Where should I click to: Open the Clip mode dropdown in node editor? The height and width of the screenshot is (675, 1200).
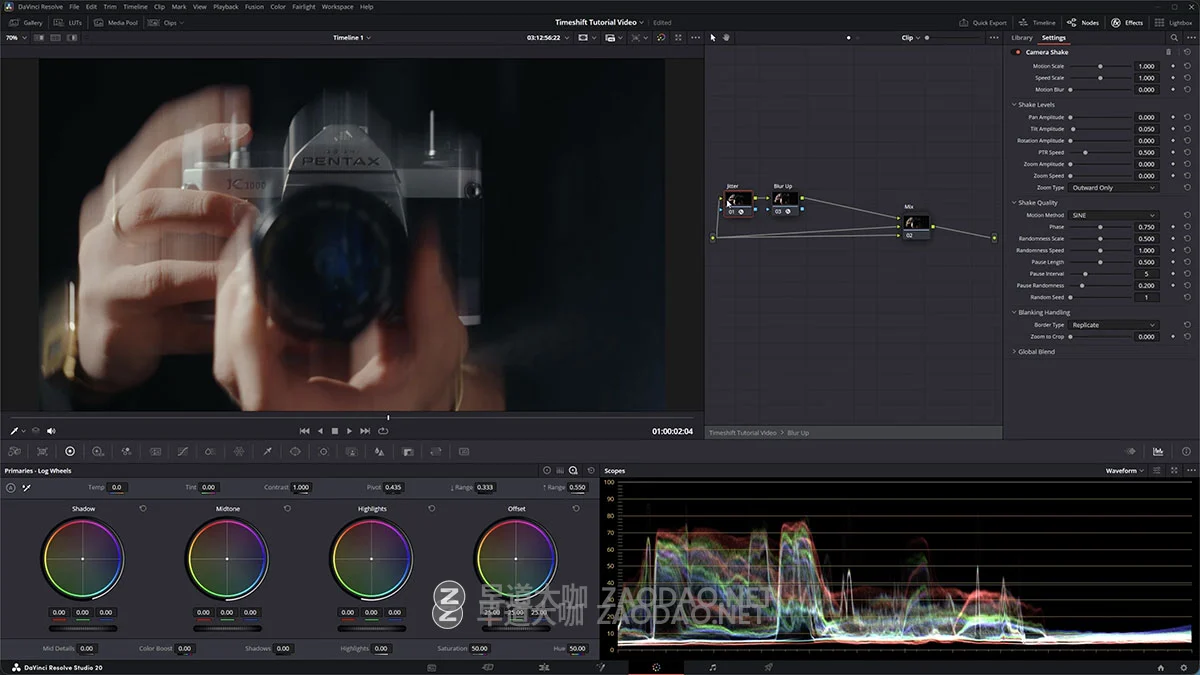[910, 37]
